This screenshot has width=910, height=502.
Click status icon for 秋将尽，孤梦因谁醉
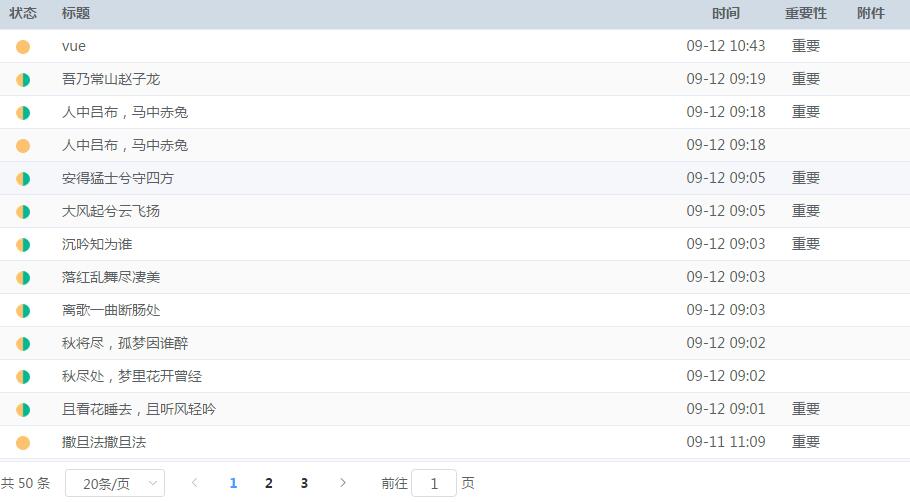(x=23, y=344)
